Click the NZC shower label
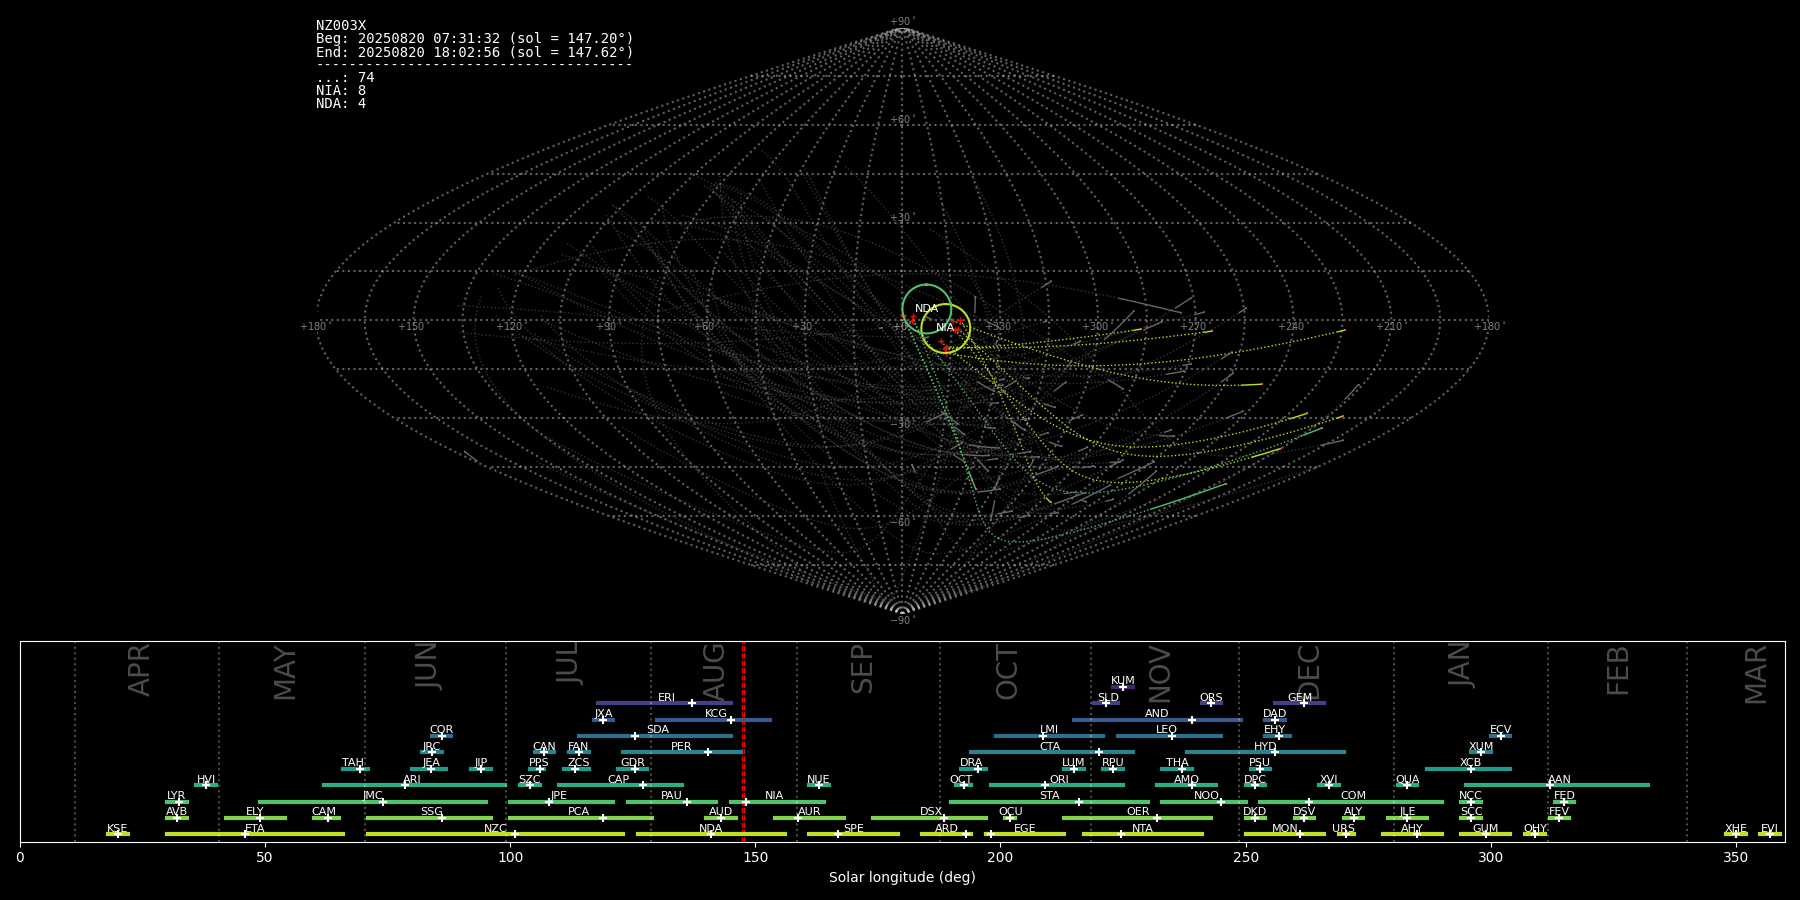 tap(495, 829)
